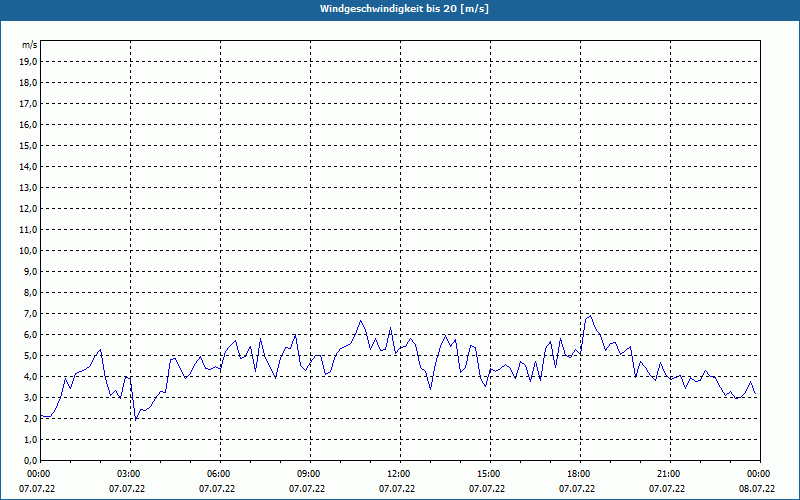Click the "18:00" time label
800x500 pixels.
[581, 474]
